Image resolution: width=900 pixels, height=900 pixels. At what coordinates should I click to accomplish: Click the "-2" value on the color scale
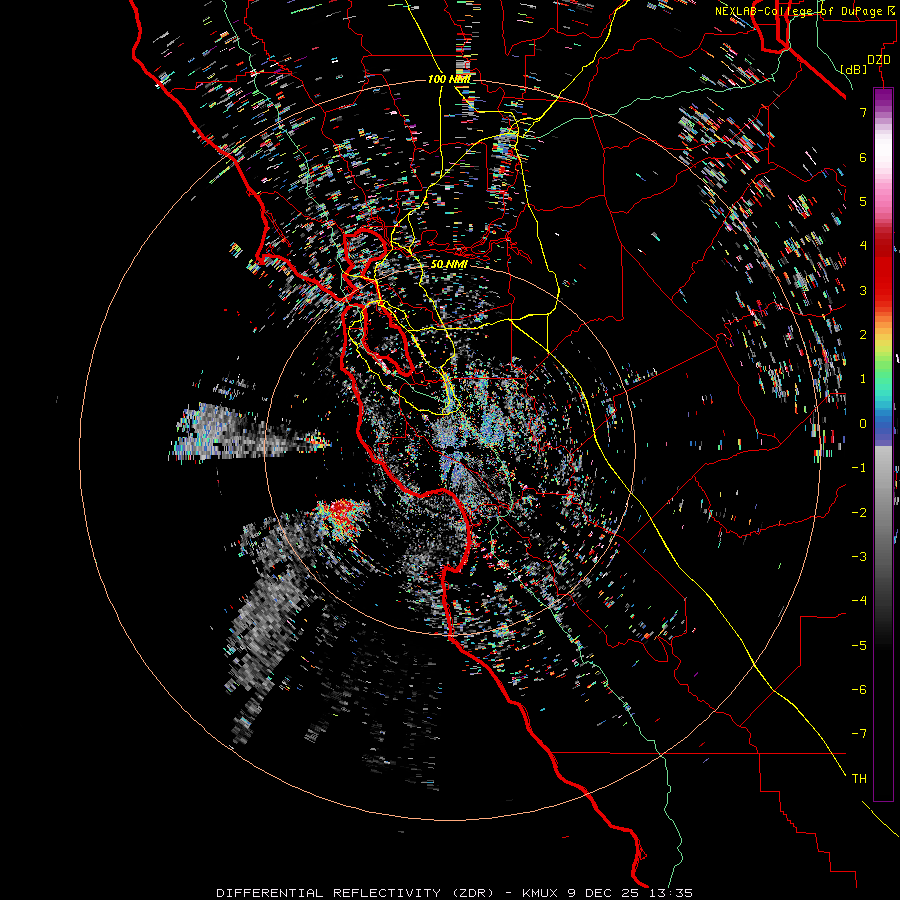pos(859,512)
